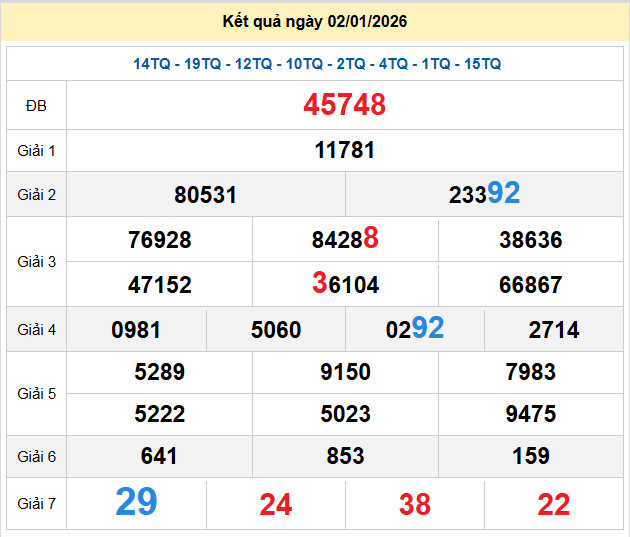Select the large blue Giải 7 number 29
This screenshot has height=537, width=630.
tap(136, 502)
